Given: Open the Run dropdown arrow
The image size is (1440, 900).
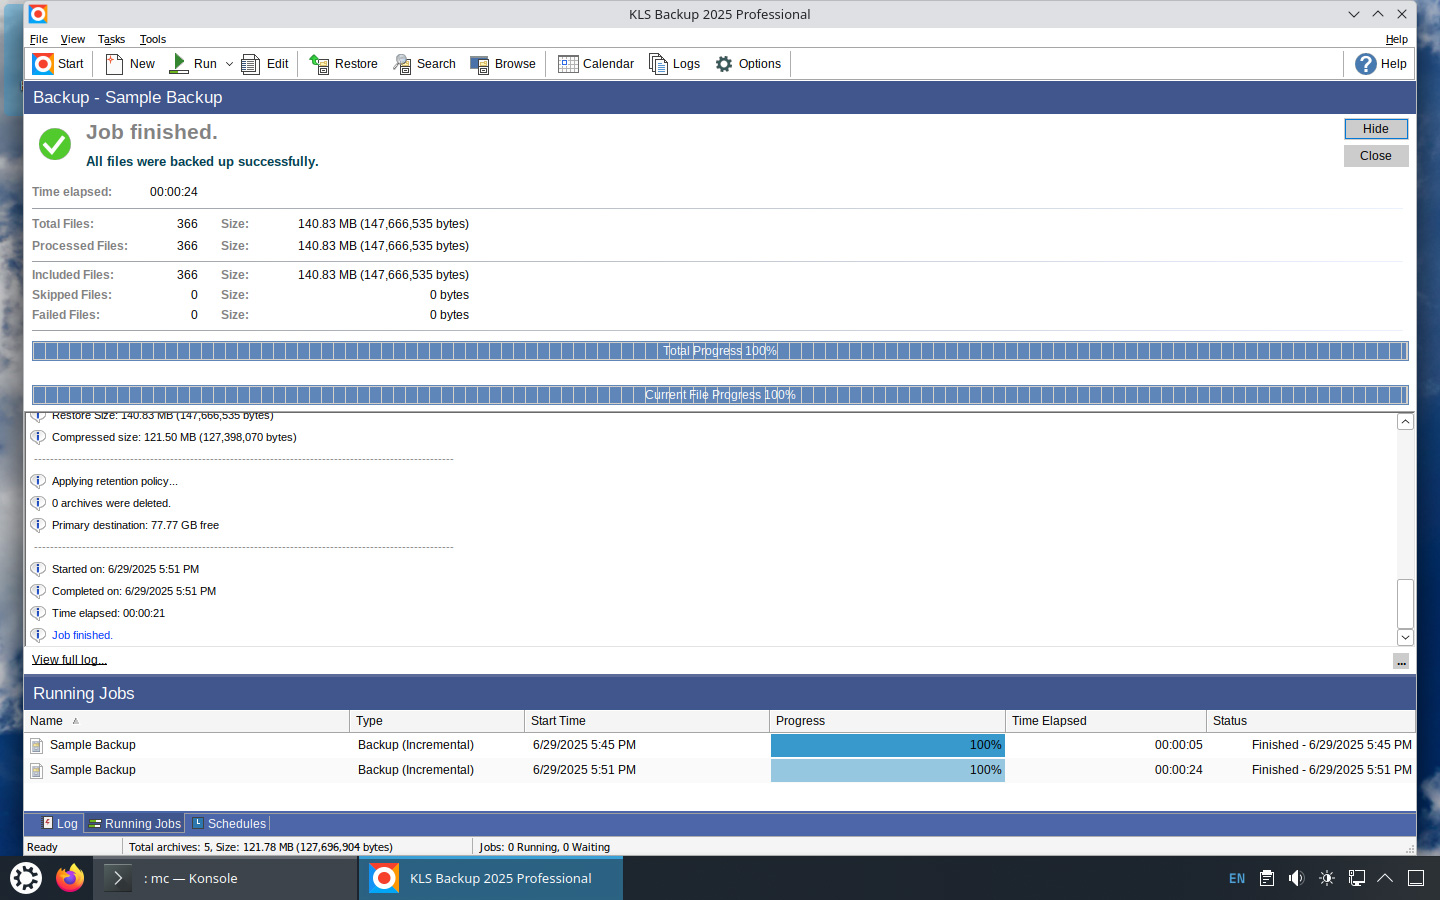Looking at the screenshot, I should pos(229,64).
